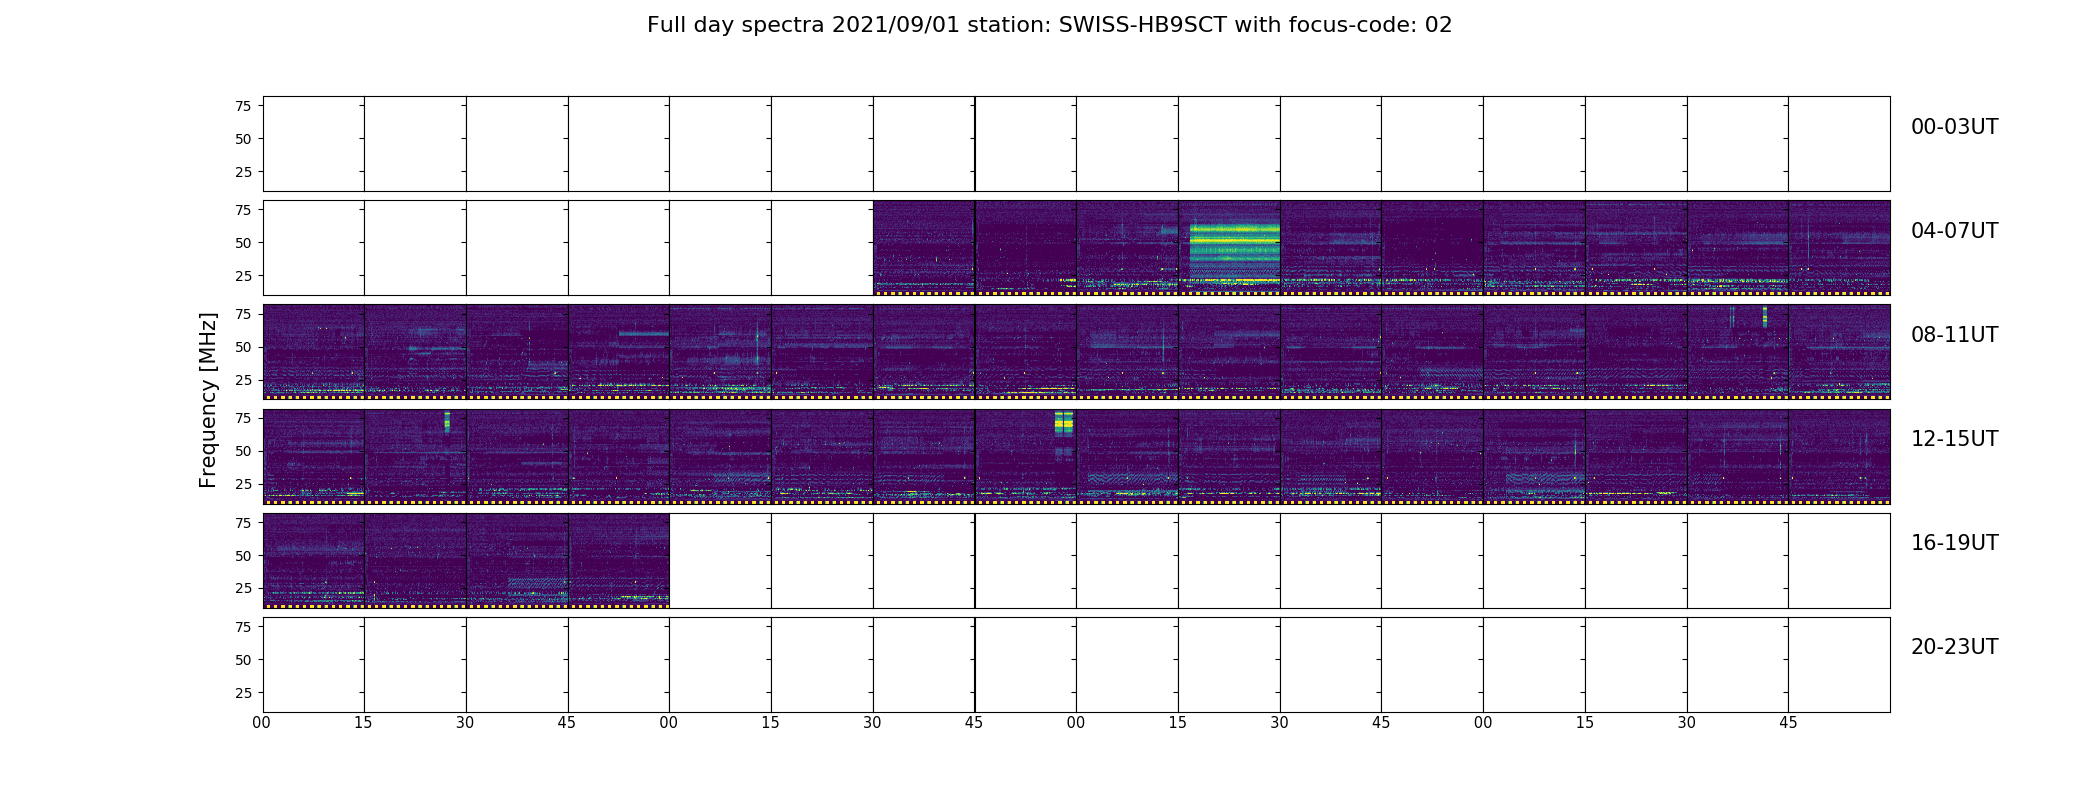Click the rightmost '45' x-axis tick label
The image size is (2100, 800).
click(1788, 723)
